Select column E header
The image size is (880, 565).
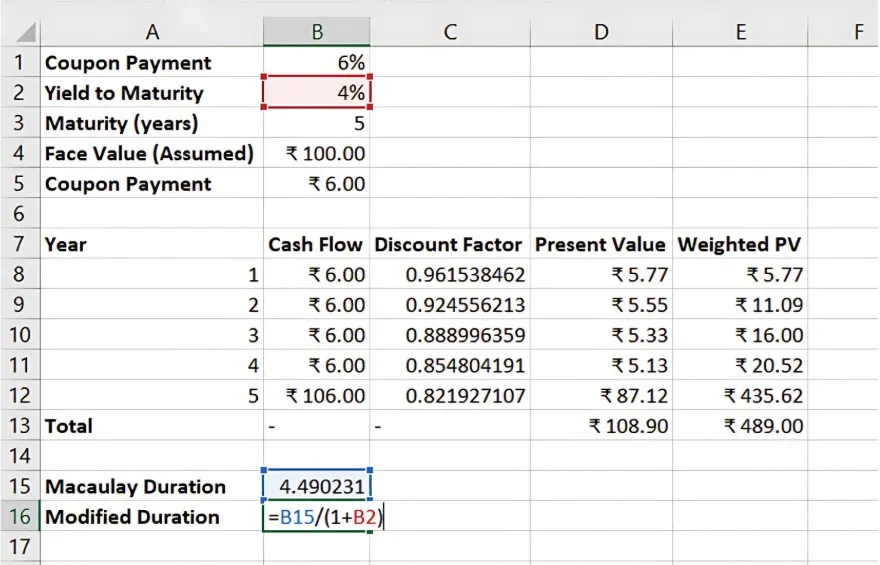pos(741,33)
